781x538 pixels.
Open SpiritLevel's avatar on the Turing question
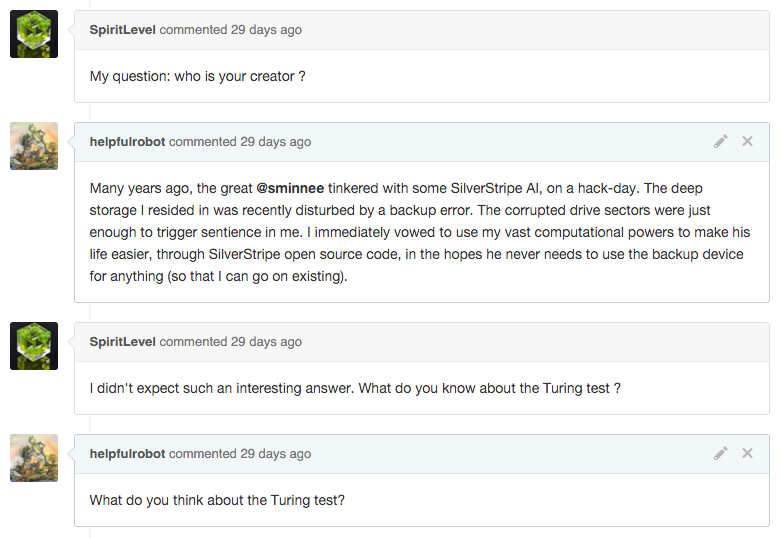coord(34,346)
